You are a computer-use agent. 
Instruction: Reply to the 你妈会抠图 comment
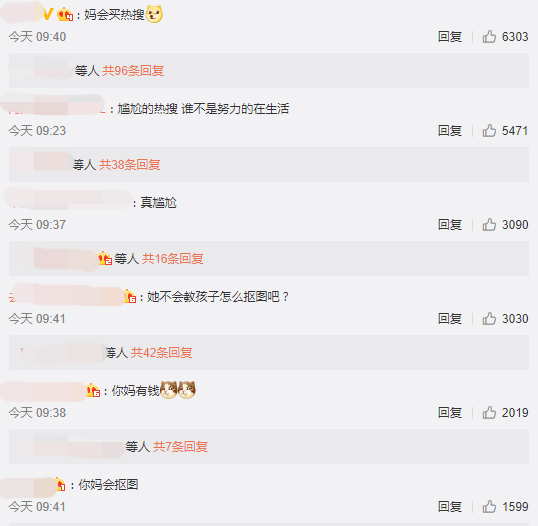tap(450, 507)
